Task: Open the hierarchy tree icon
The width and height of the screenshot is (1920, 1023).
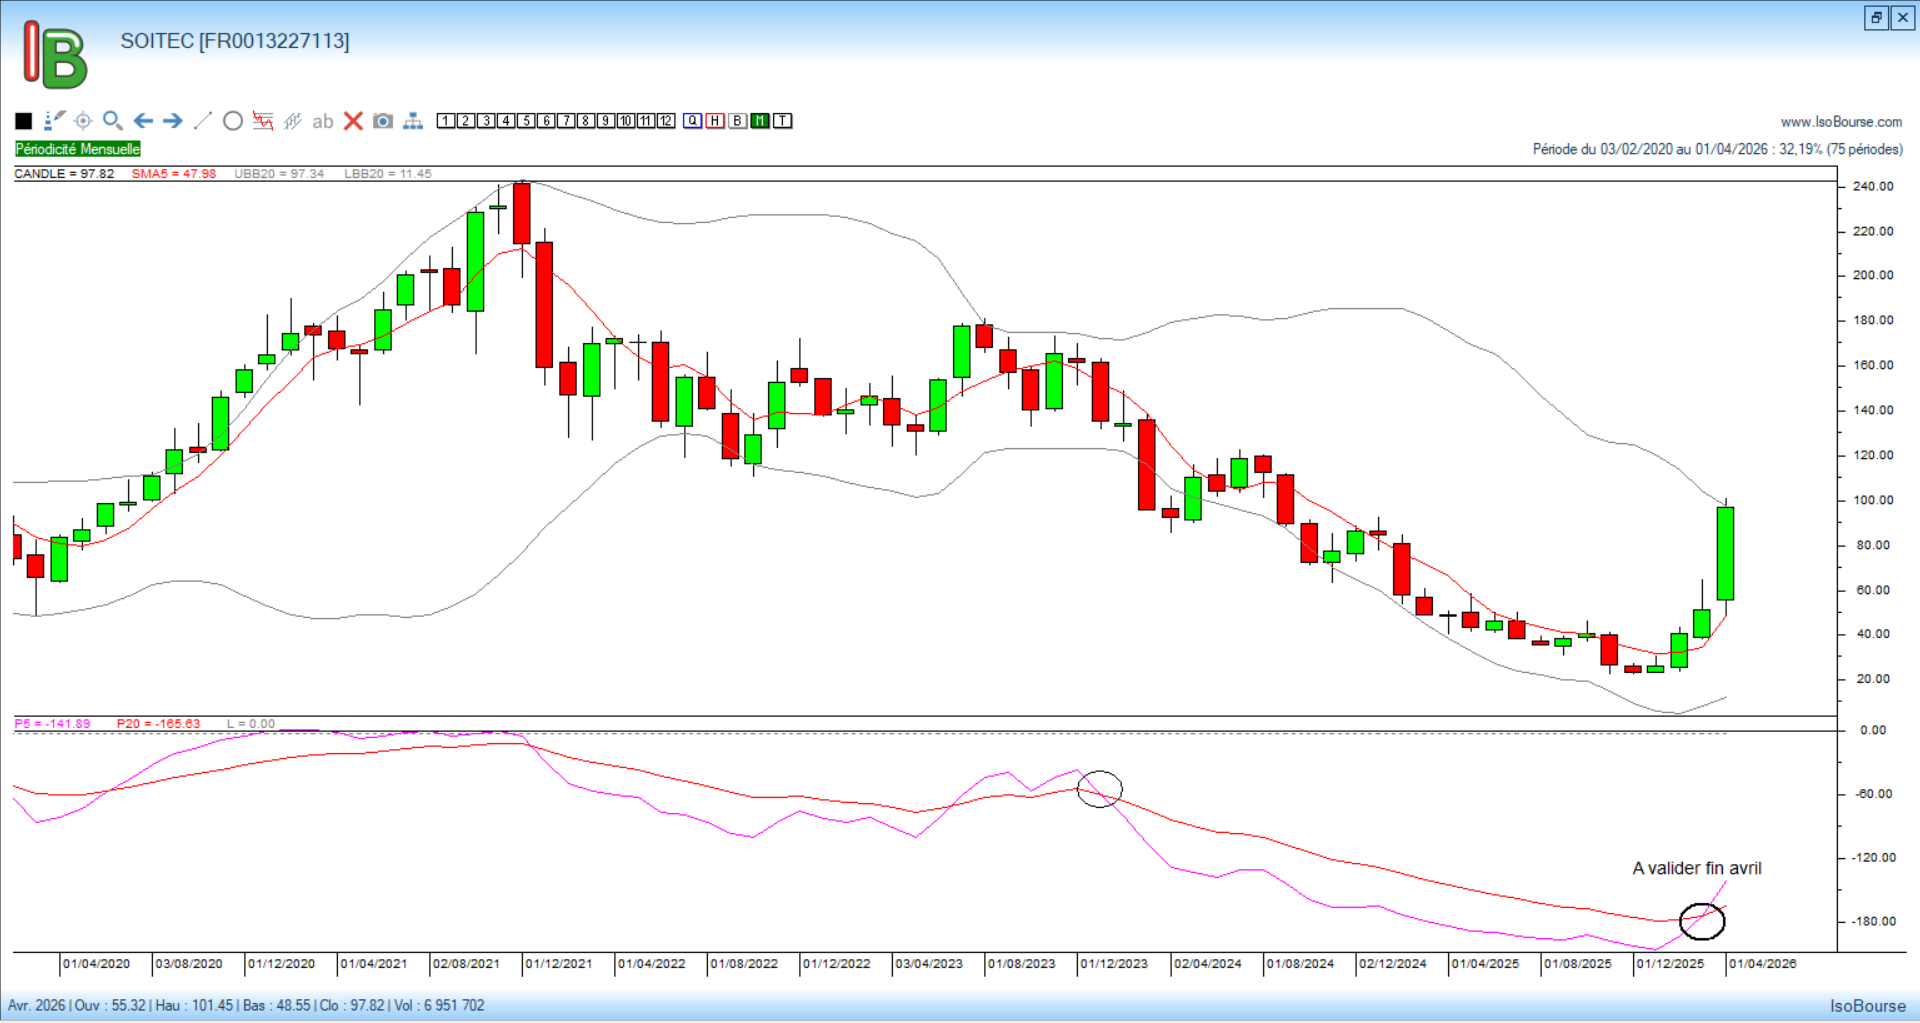Action: [x=413, y=121]
